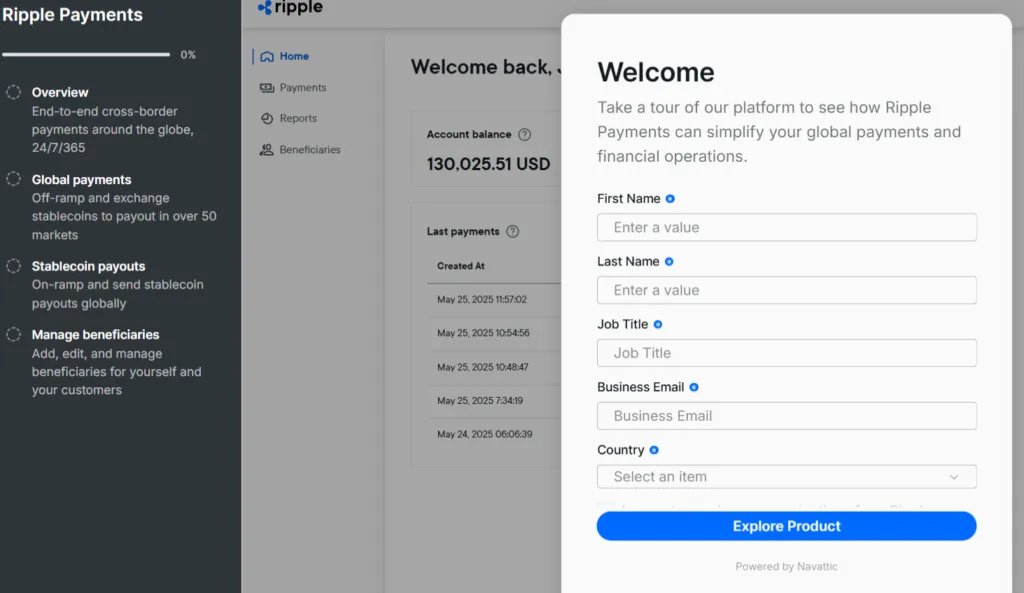
Task: Click the Account balance help icon
Action: point(525,135)
